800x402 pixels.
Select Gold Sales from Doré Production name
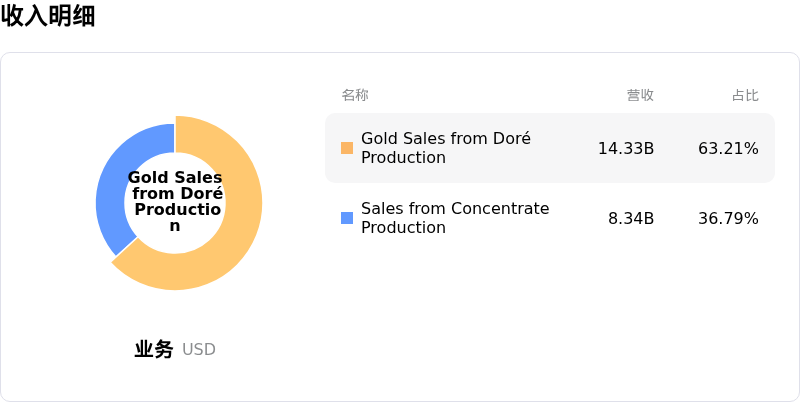[x=446, y=148]
